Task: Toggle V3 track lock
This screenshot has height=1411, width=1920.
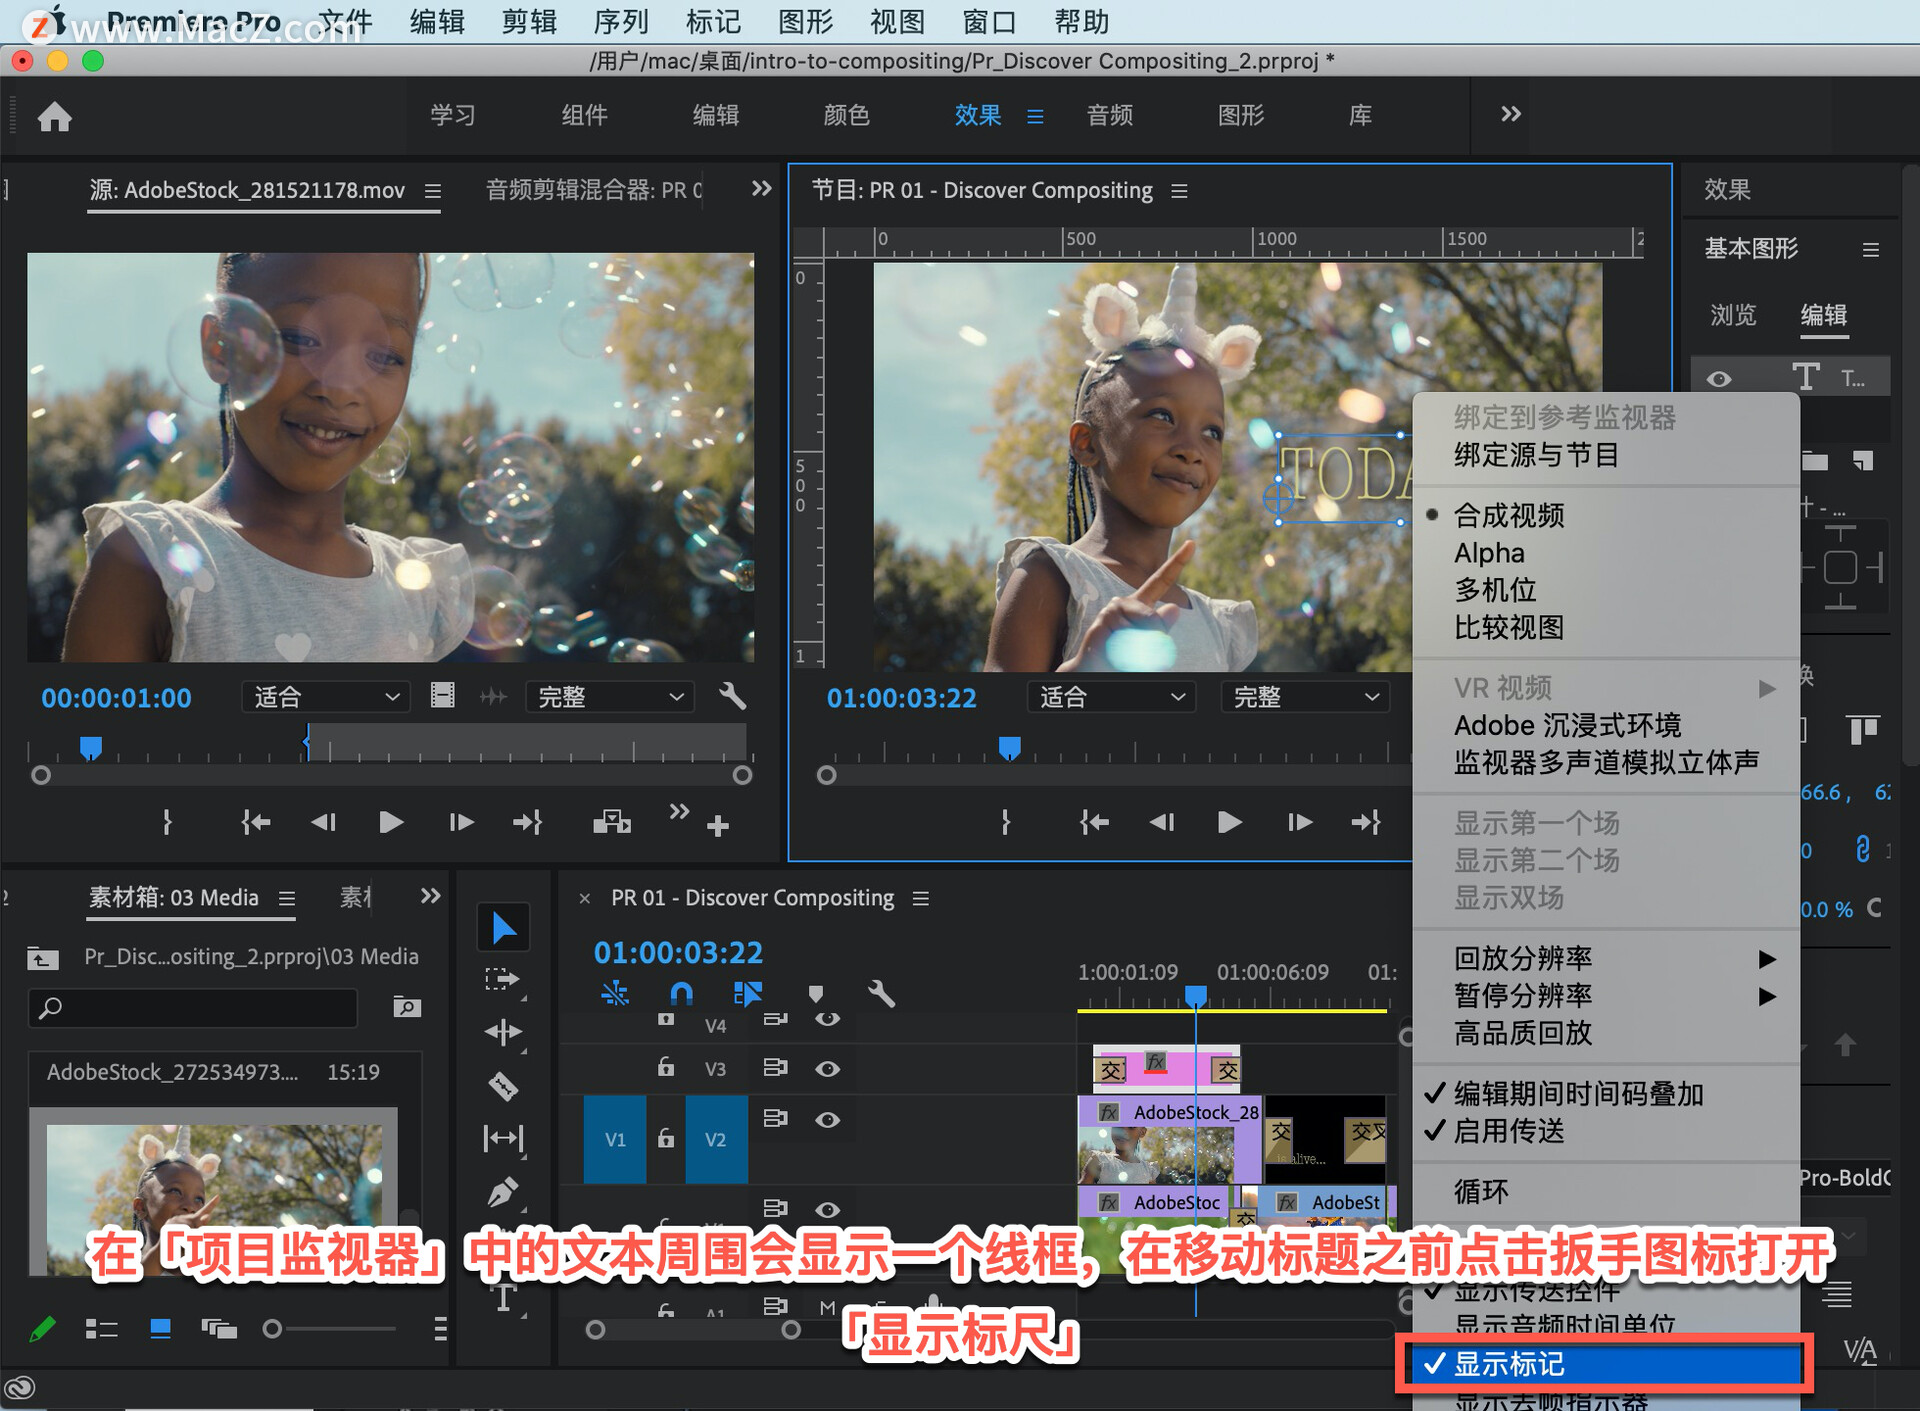Action: pyautogui.click(x=665, y=1067)
